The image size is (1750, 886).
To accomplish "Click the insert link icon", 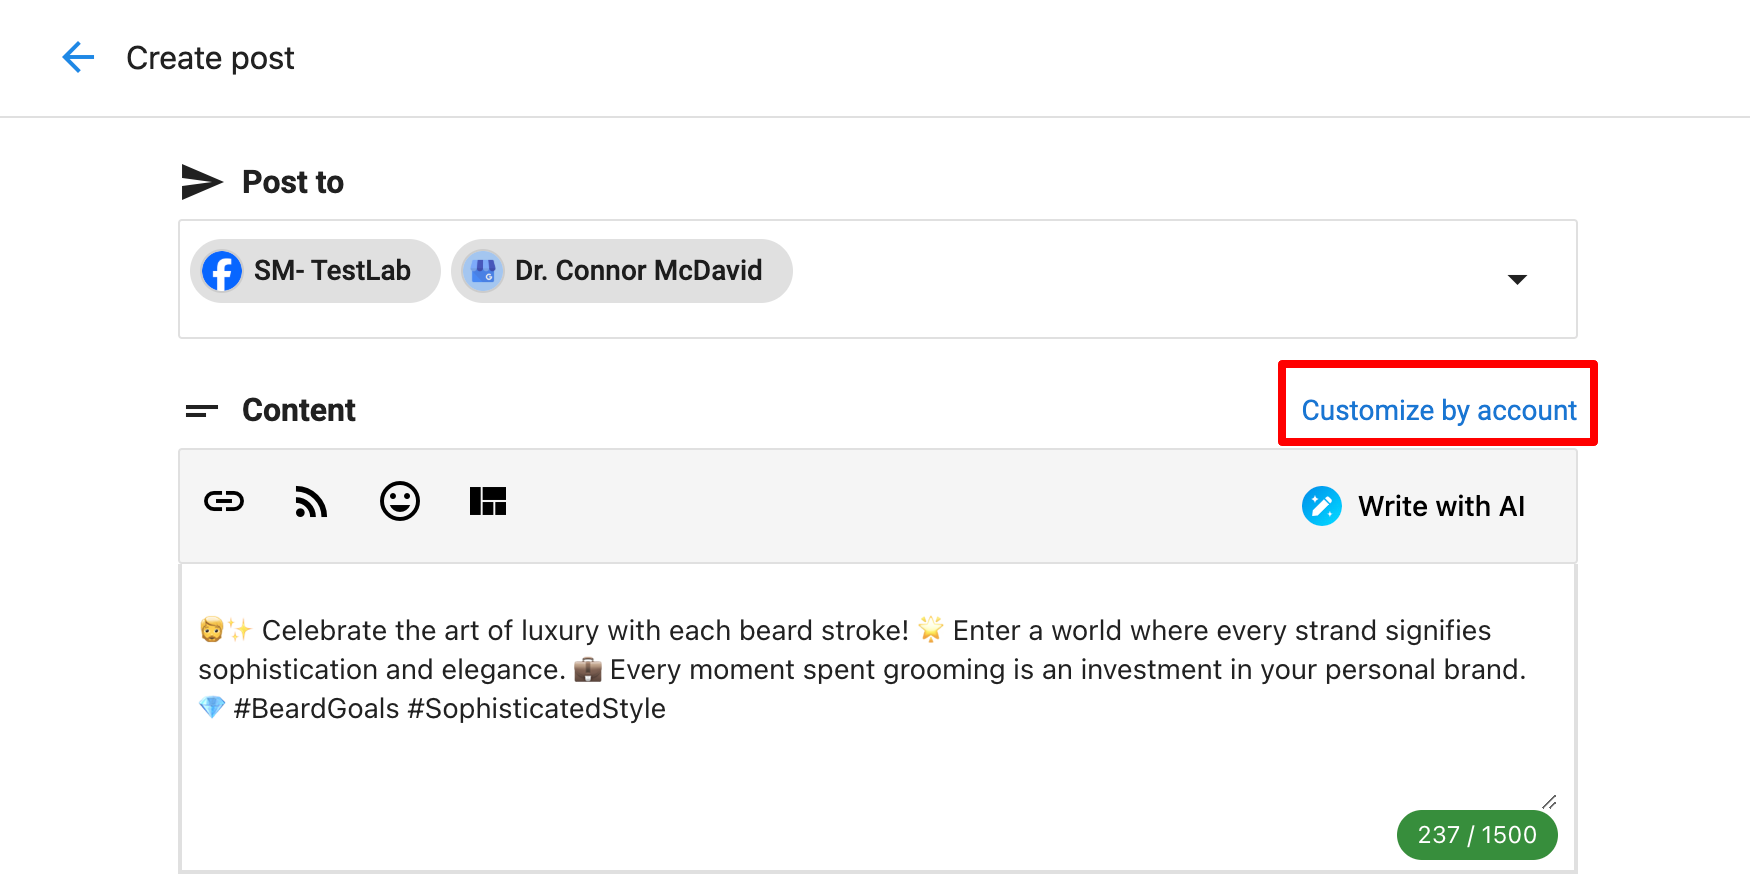I will pos(224,501).
